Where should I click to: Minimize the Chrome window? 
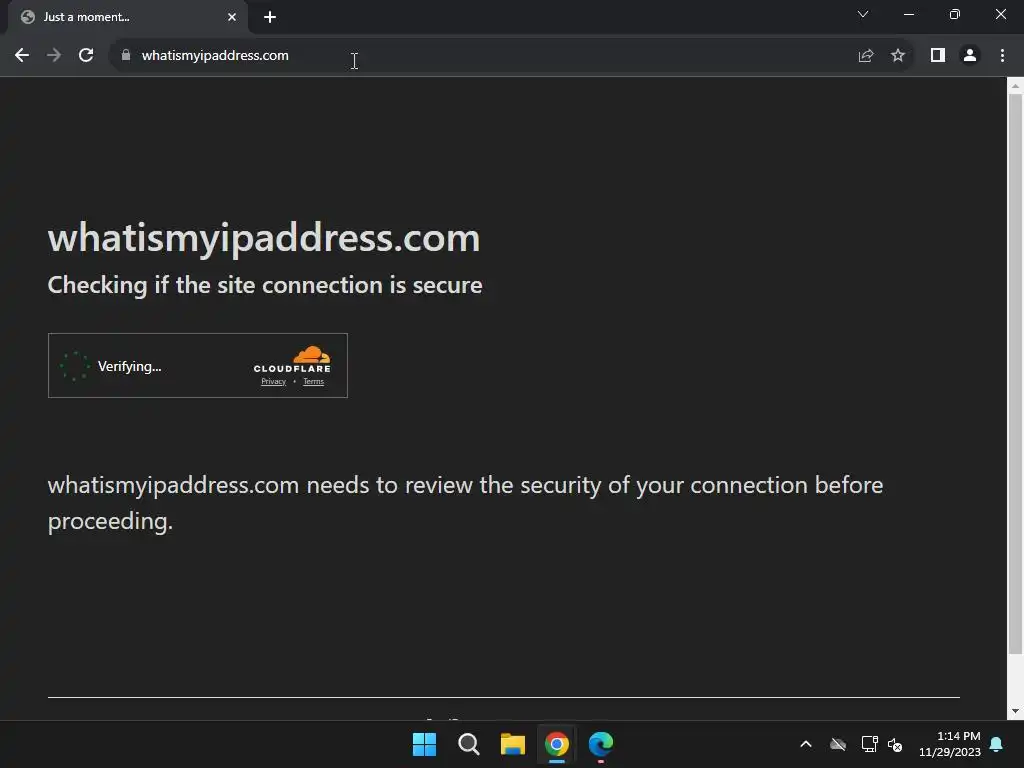[x=908, y=14]
